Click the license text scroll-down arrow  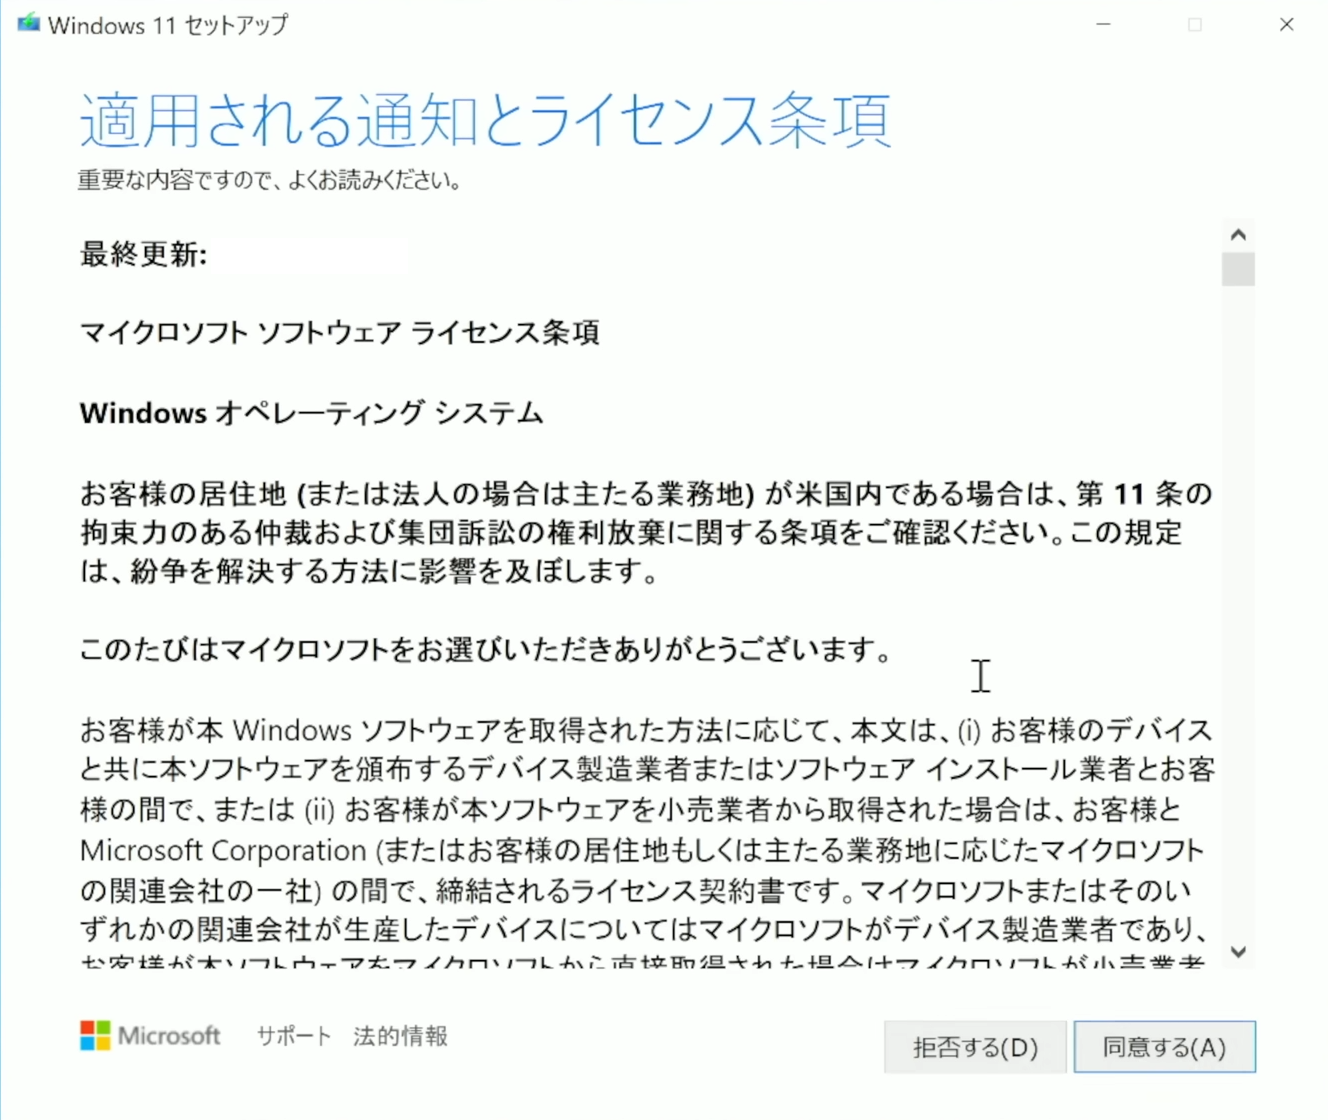pos(1238,952)
